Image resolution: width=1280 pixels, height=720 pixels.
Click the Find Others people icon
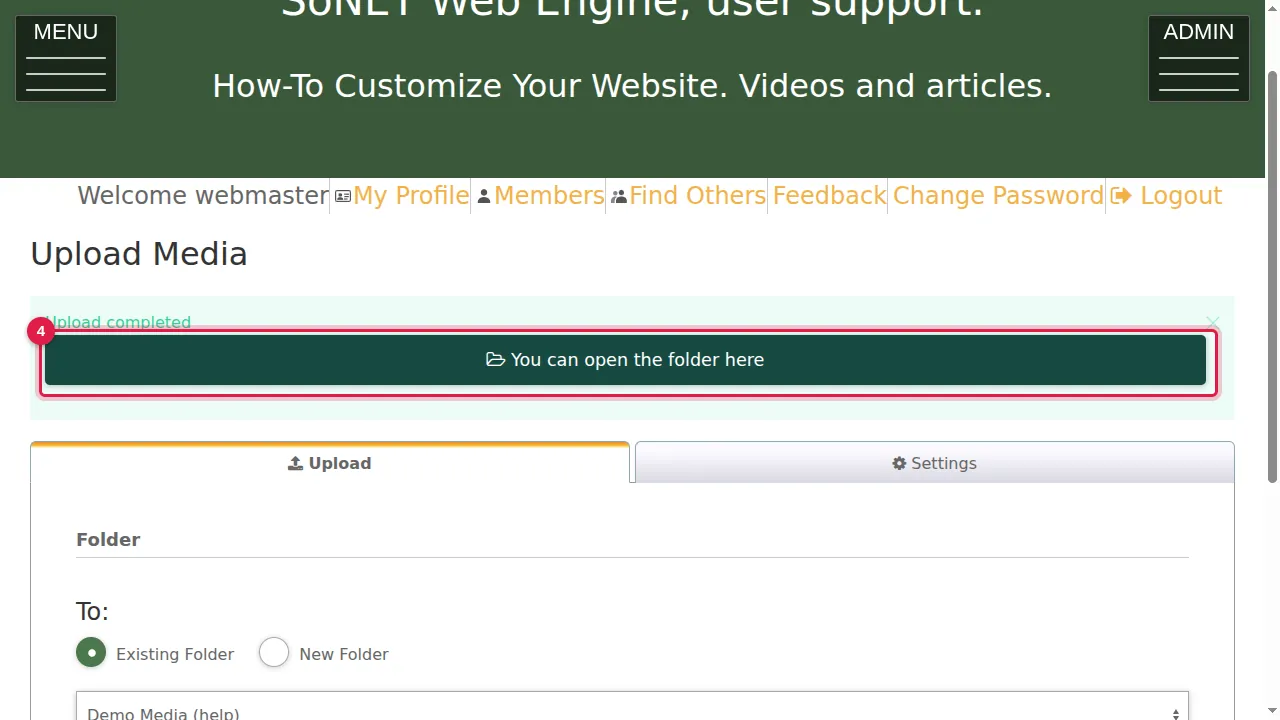click(619, 197)
